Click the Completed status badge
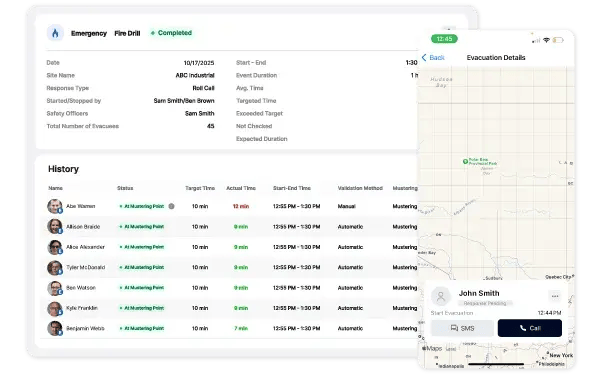The image size is (600, 376). pyautogui.click(x=171, y=33)
